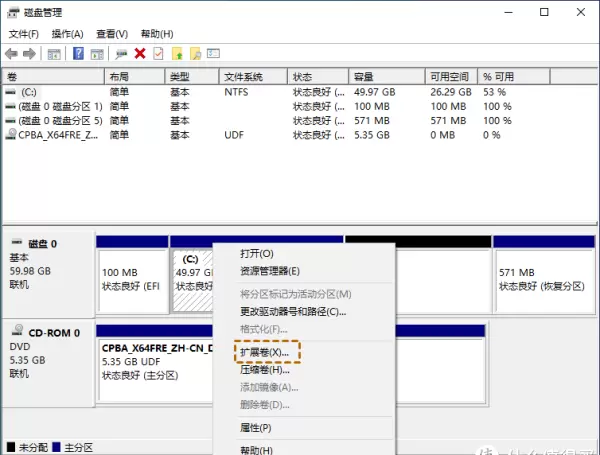The height and width of the screenshot is (455, 600).
Task: Click the Properties checkmark toolbar icon
Action: pyautogui.click(x=158, y=53)
